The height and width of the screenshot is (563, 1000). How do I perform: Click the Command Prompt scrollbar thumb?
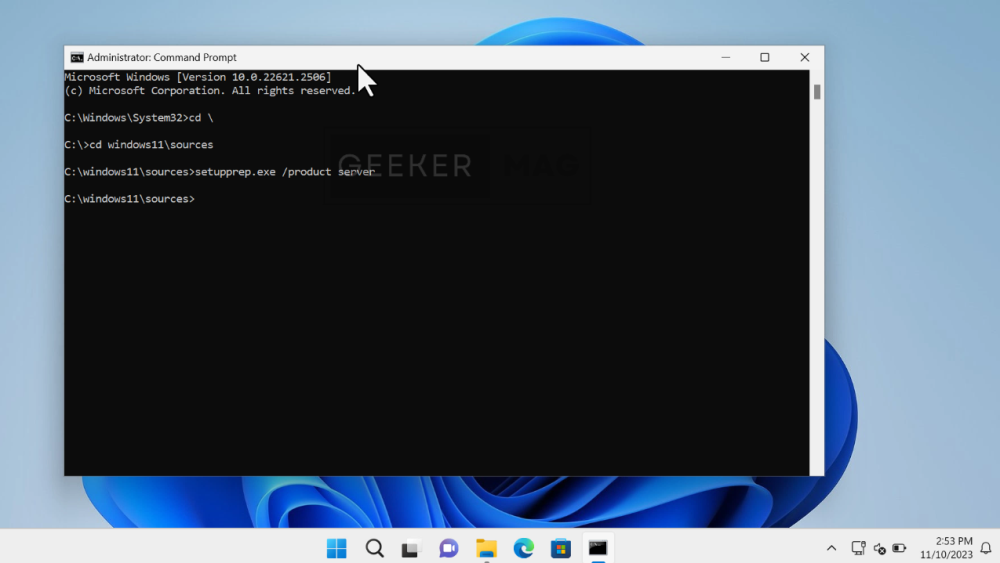point(817,92)
